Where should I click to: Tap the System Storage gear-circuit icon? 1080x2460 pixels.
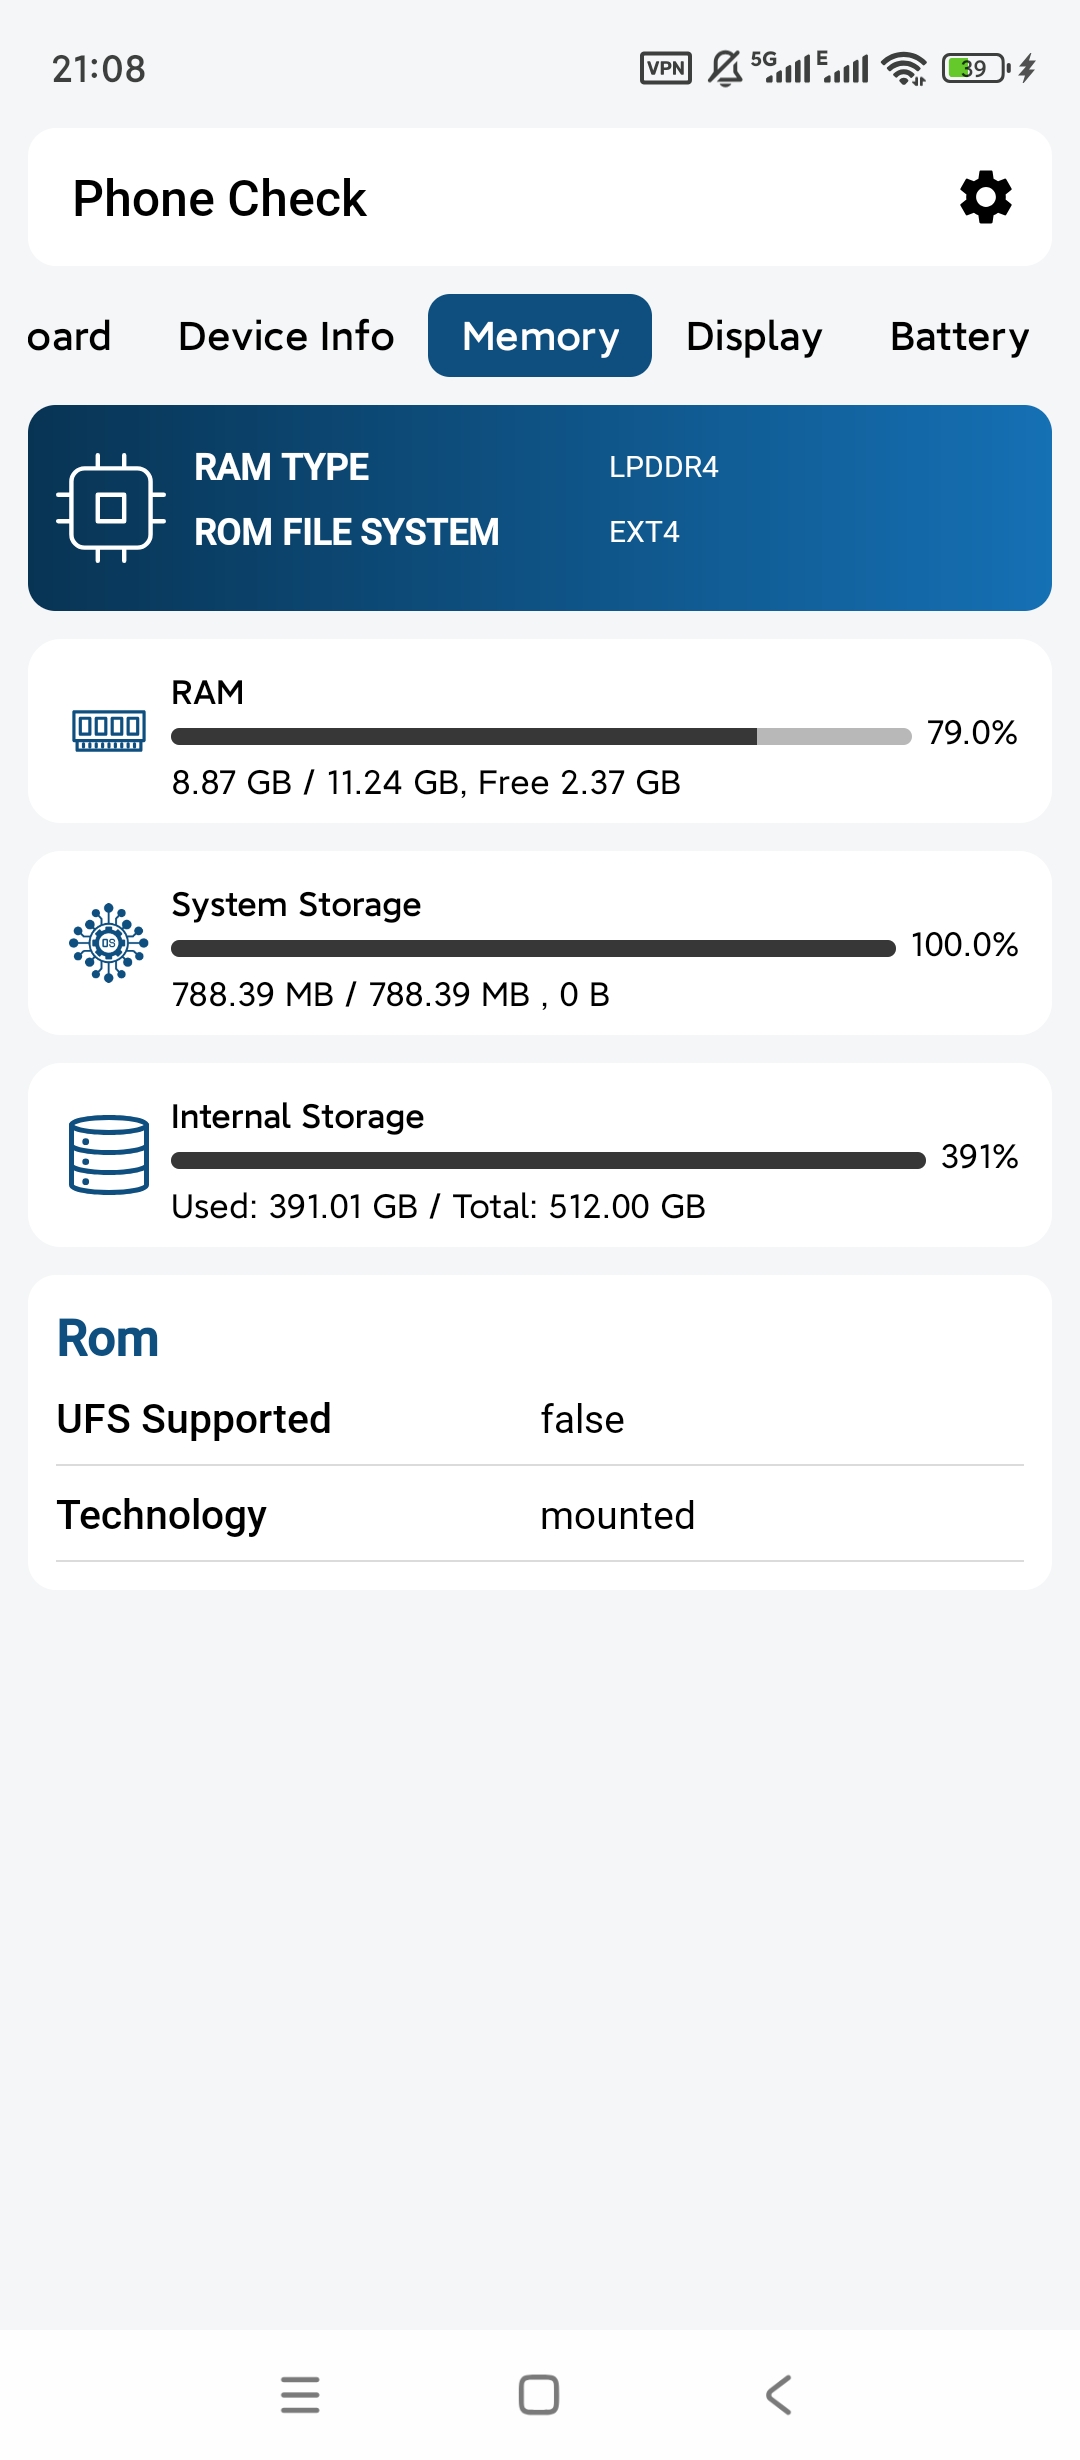tap(109, 943)
